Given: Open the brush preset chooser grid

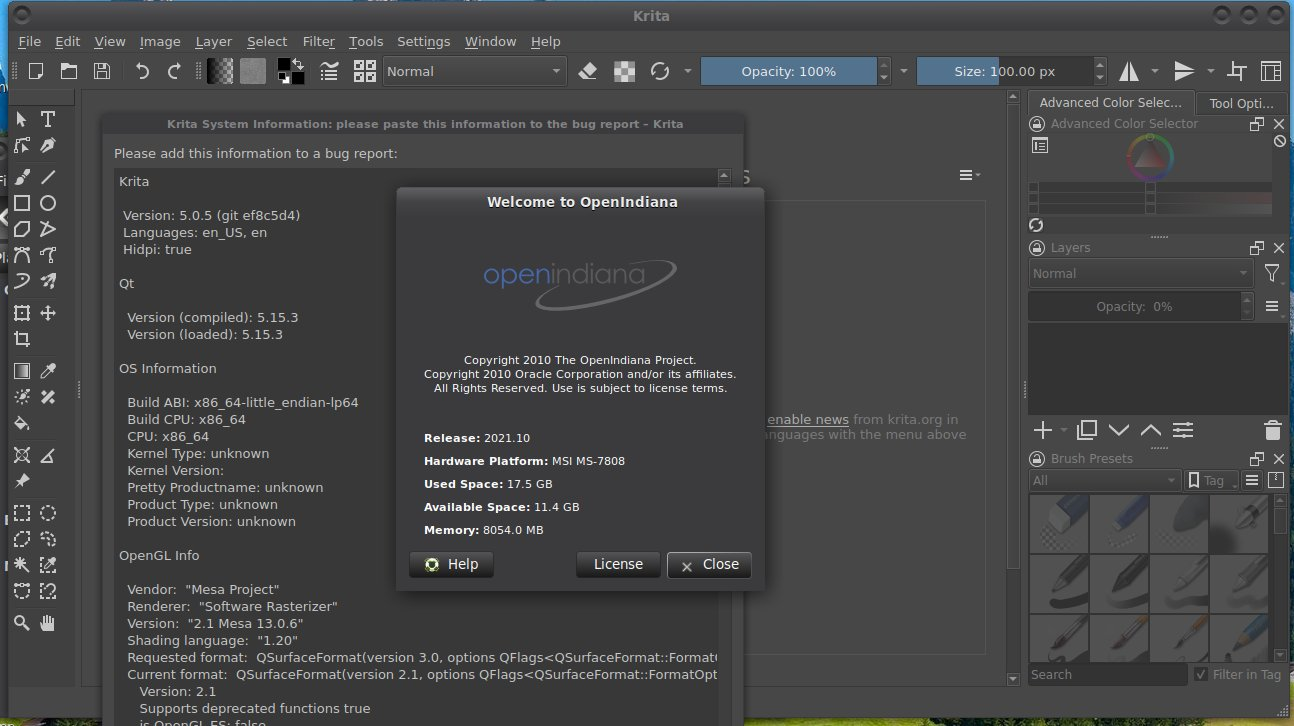Looking at the screenshot, I should tap(365, 71).
